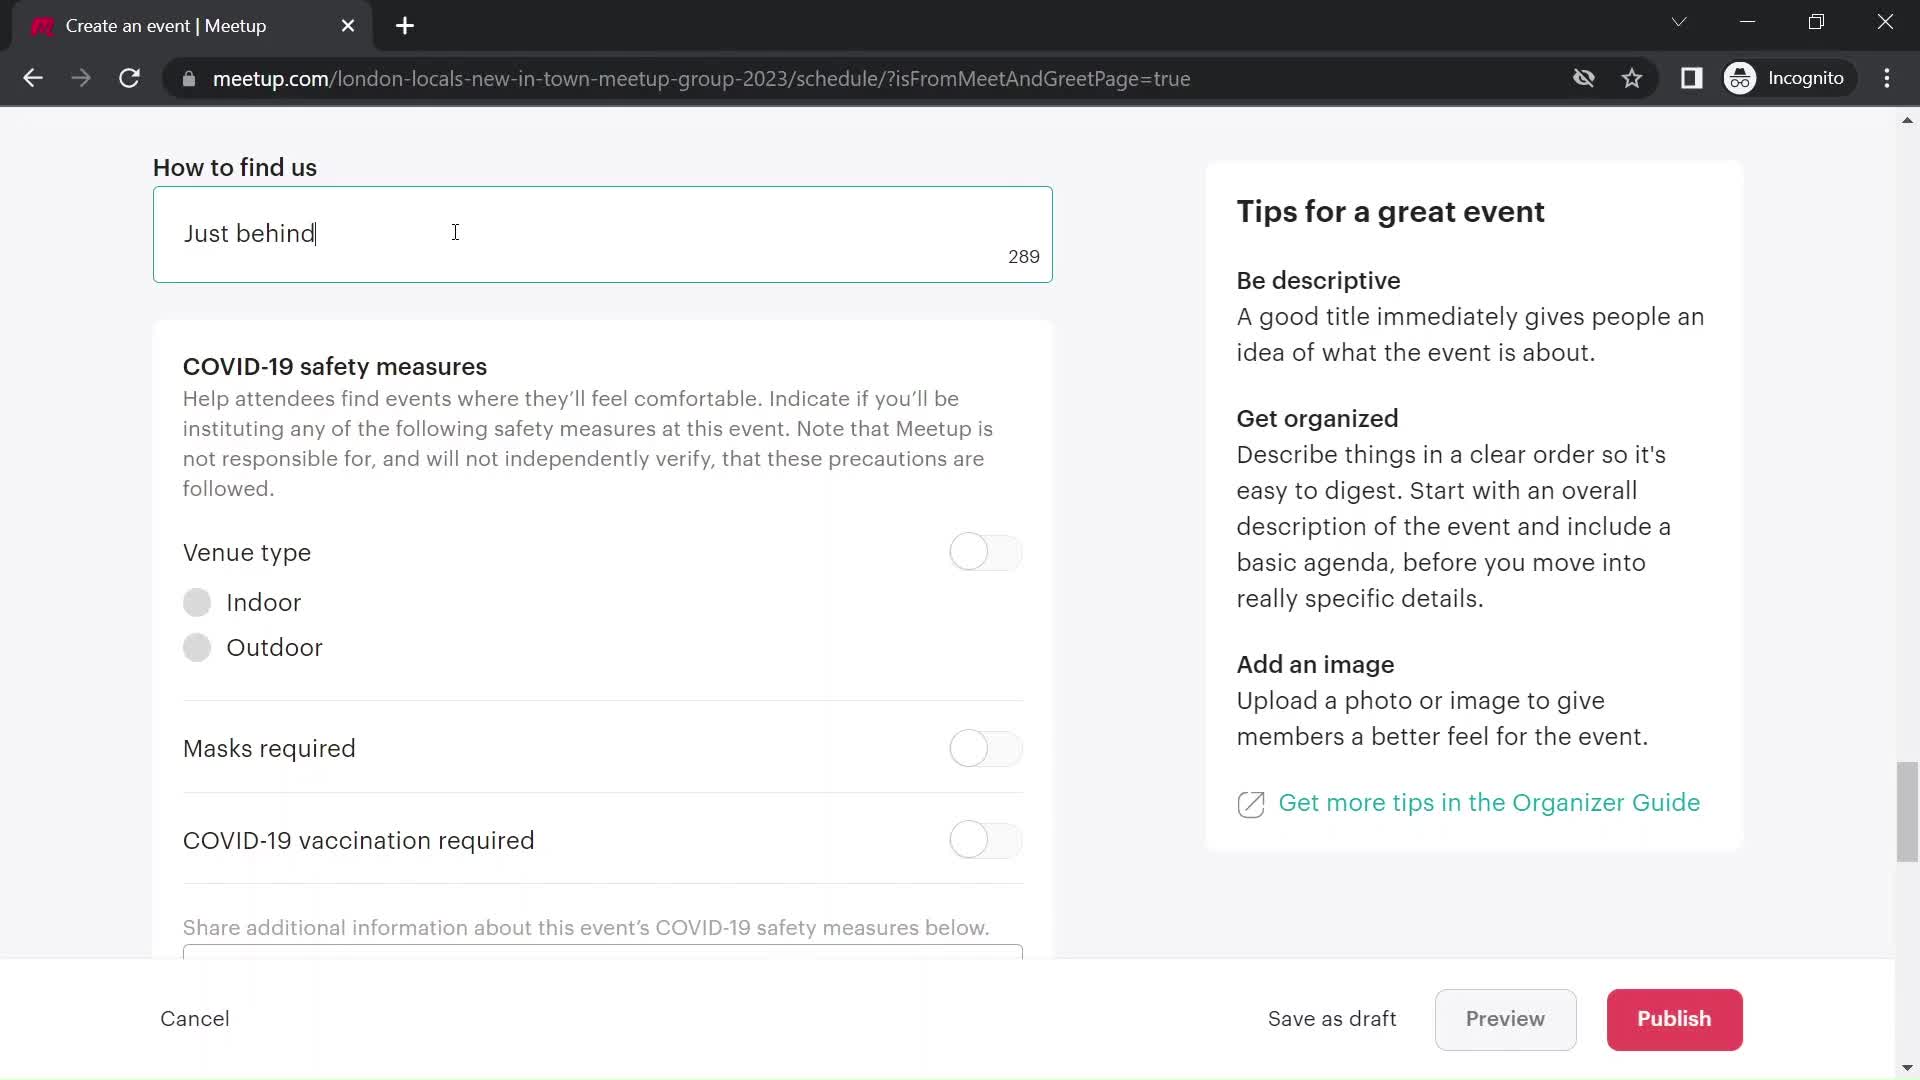Click the Cancel button
This screenshot has width=1920, height=1080.
195,1018
